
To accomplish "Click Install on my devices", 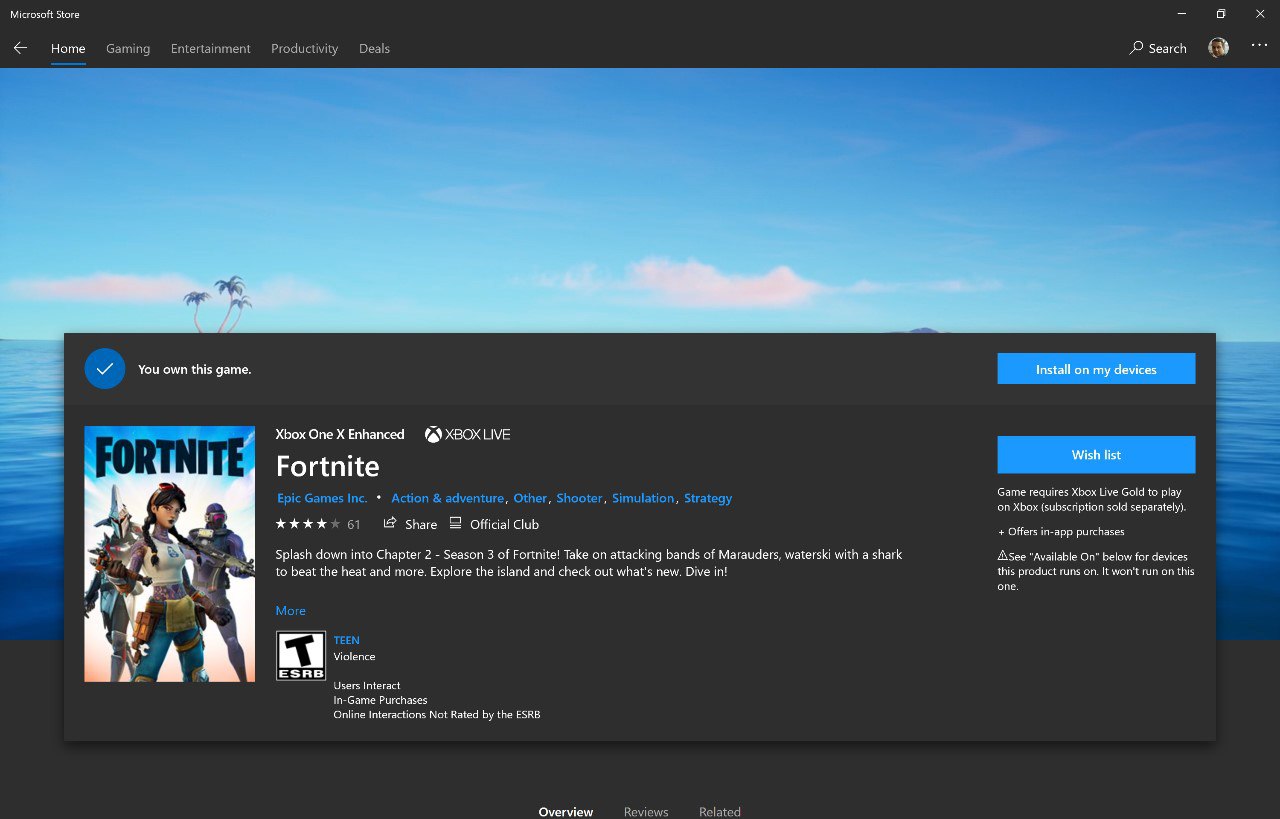I will coord(1096,369).
